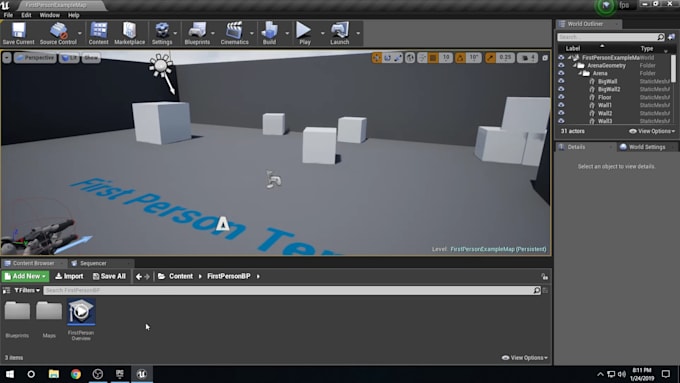Select the translate gizmo mode in the viewport
This screenshot has width=680, height=383.
click(376, 58)
